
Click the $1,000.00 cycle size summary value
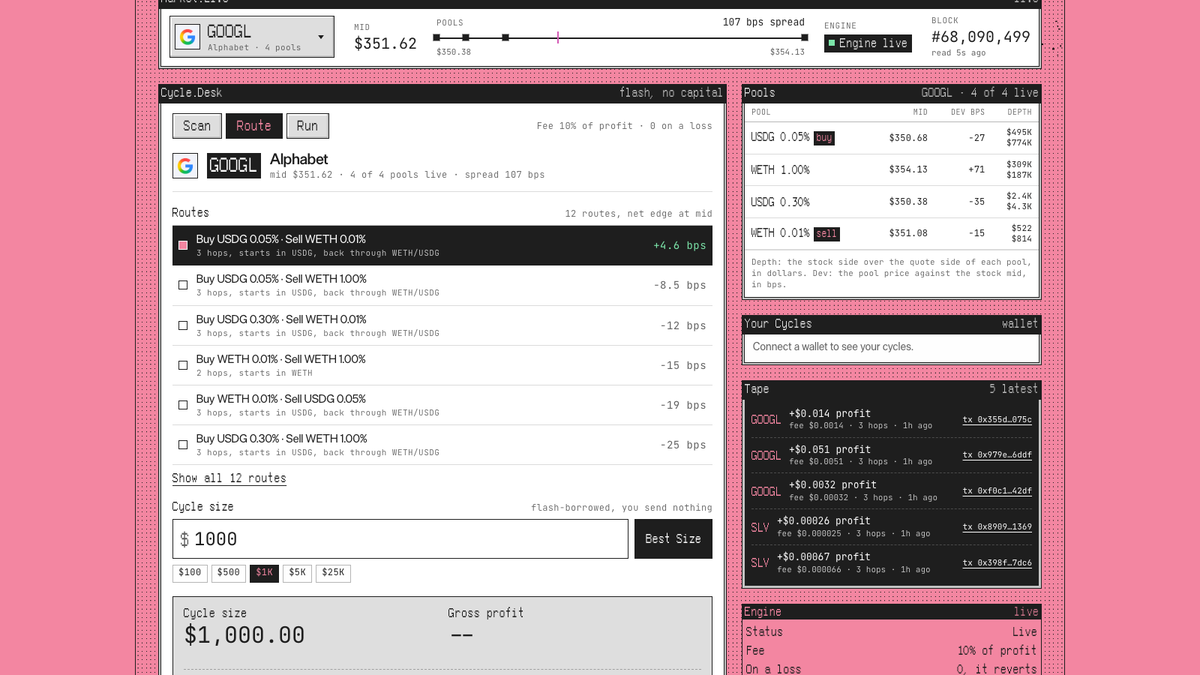244,635
